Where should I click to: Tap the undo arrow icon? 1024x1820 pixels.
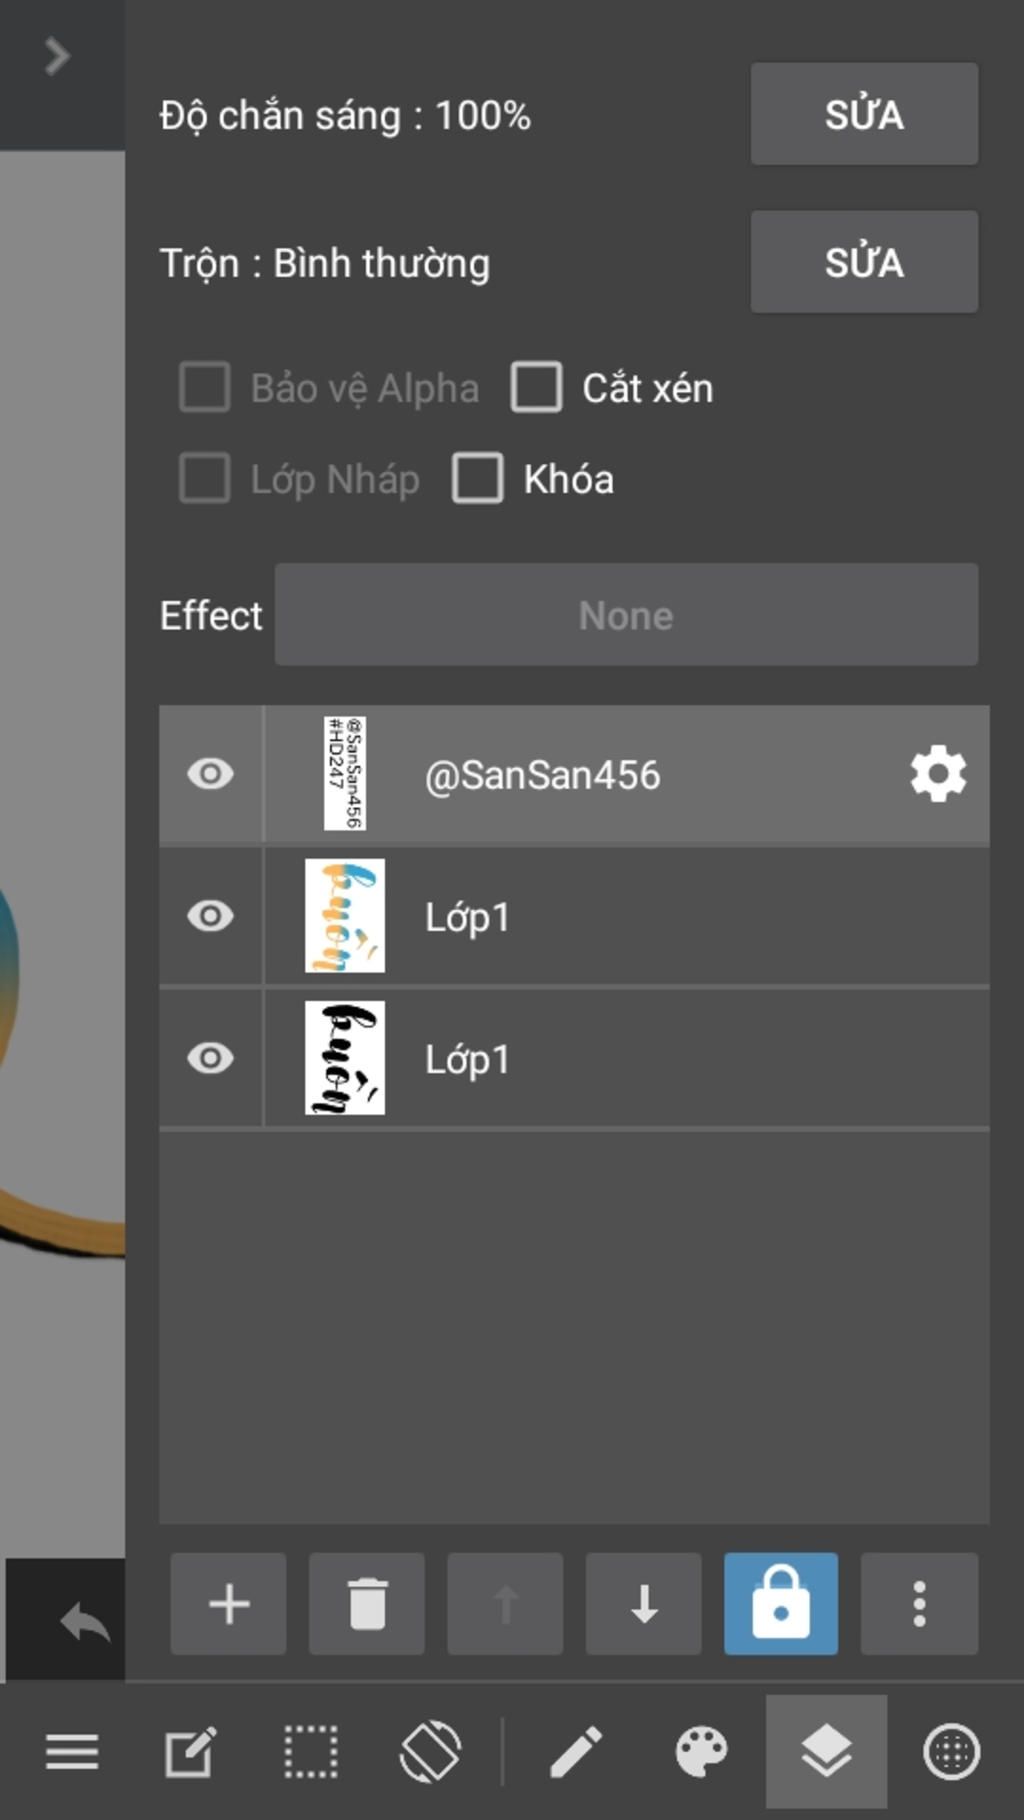(x=84, y=1621)
